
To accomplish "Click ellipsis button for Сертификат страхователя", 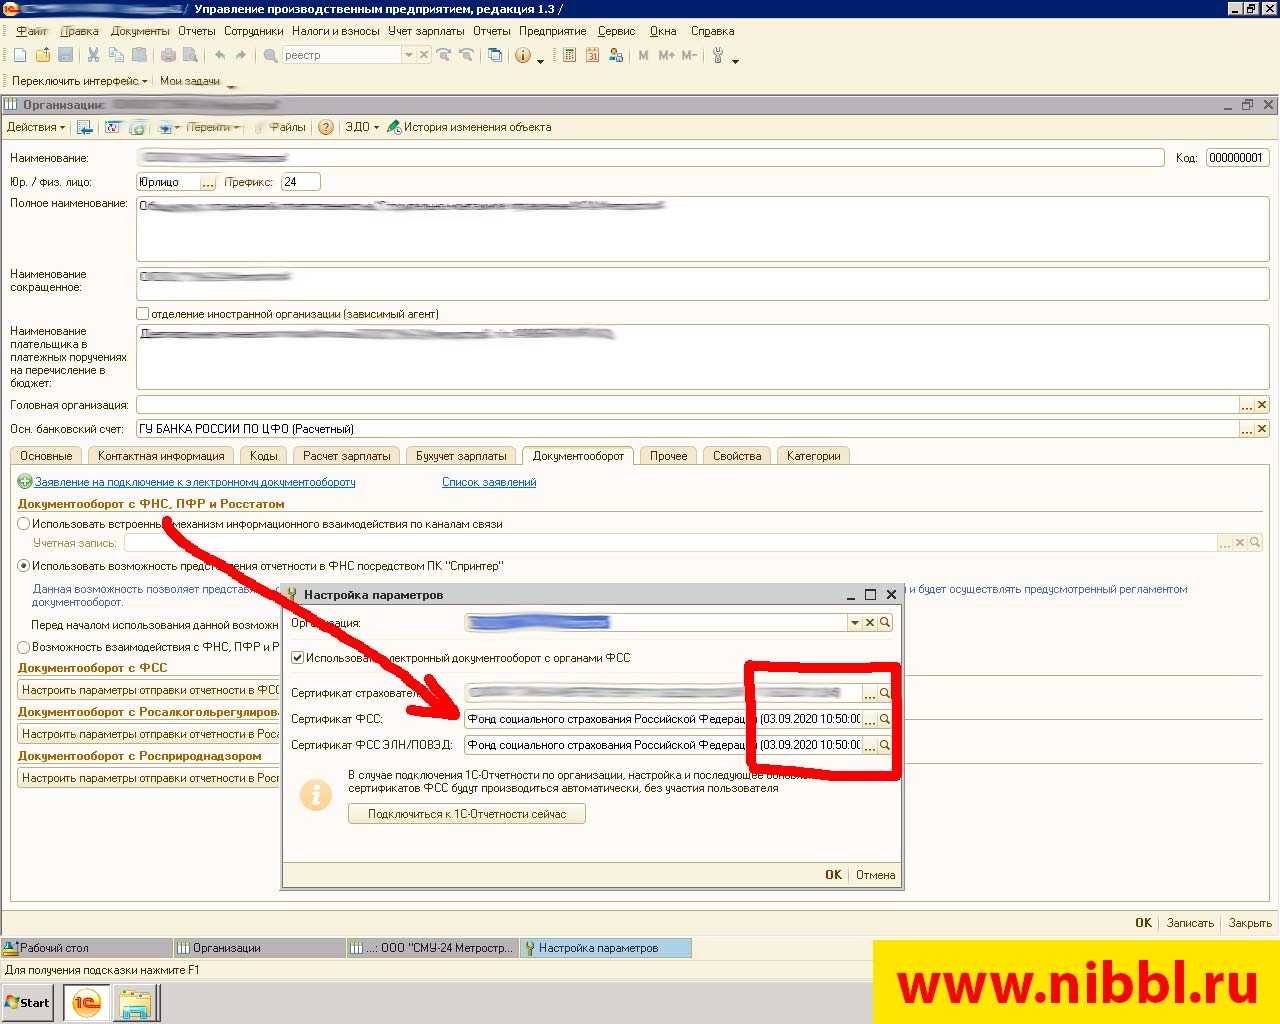I will 869,693.
